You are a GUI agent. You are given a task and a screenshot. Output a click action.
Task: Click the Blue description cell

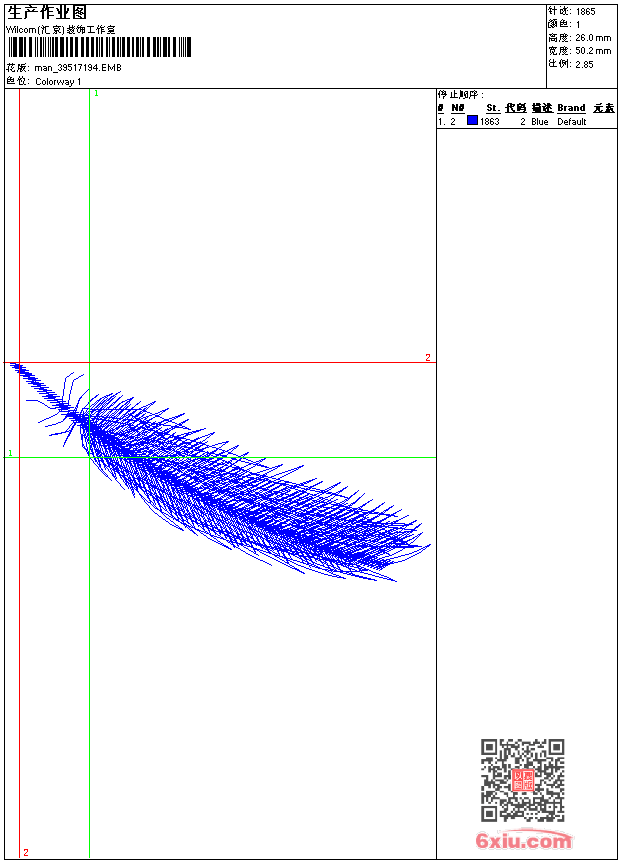point(539,122)
